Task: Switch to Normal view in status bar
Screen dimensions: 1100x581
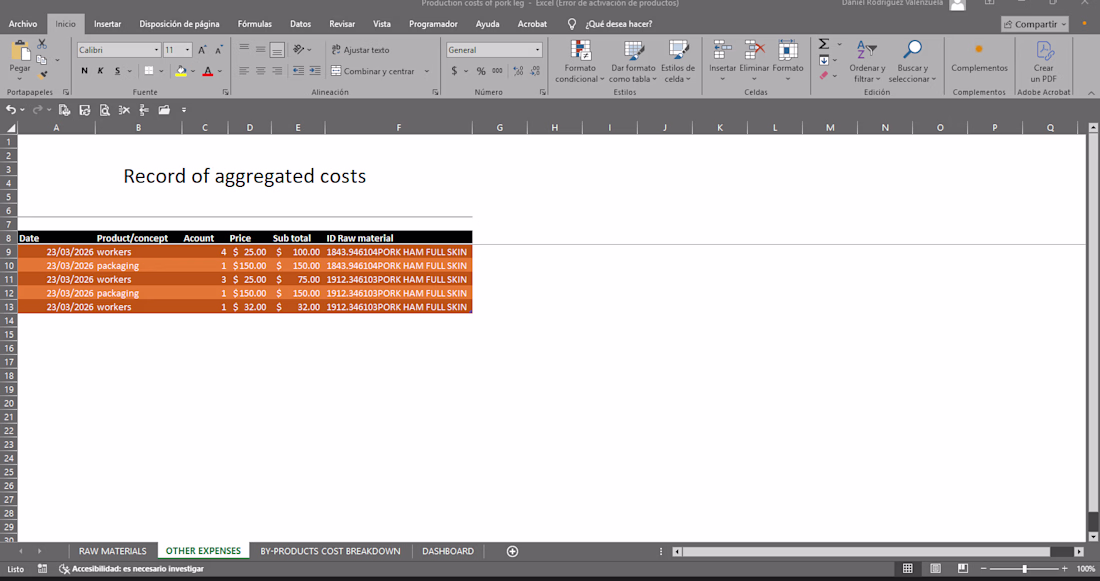Action: pos(907,568)
